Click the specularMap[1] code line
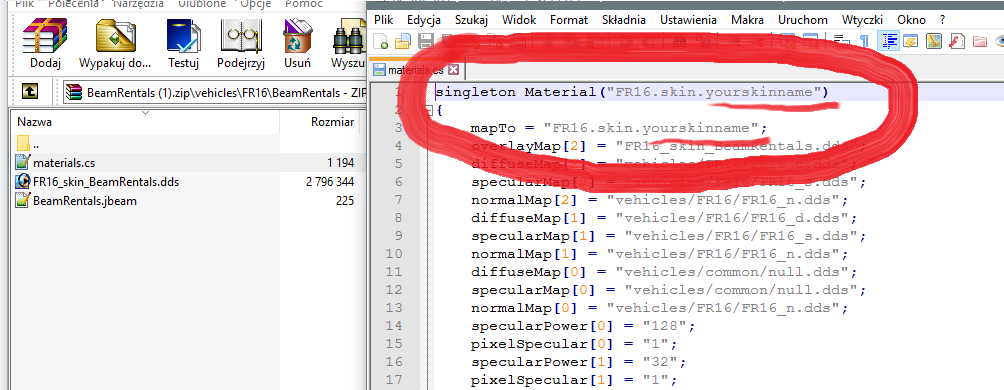Screen dimensions: 1004x390 [x=668, y=236]
